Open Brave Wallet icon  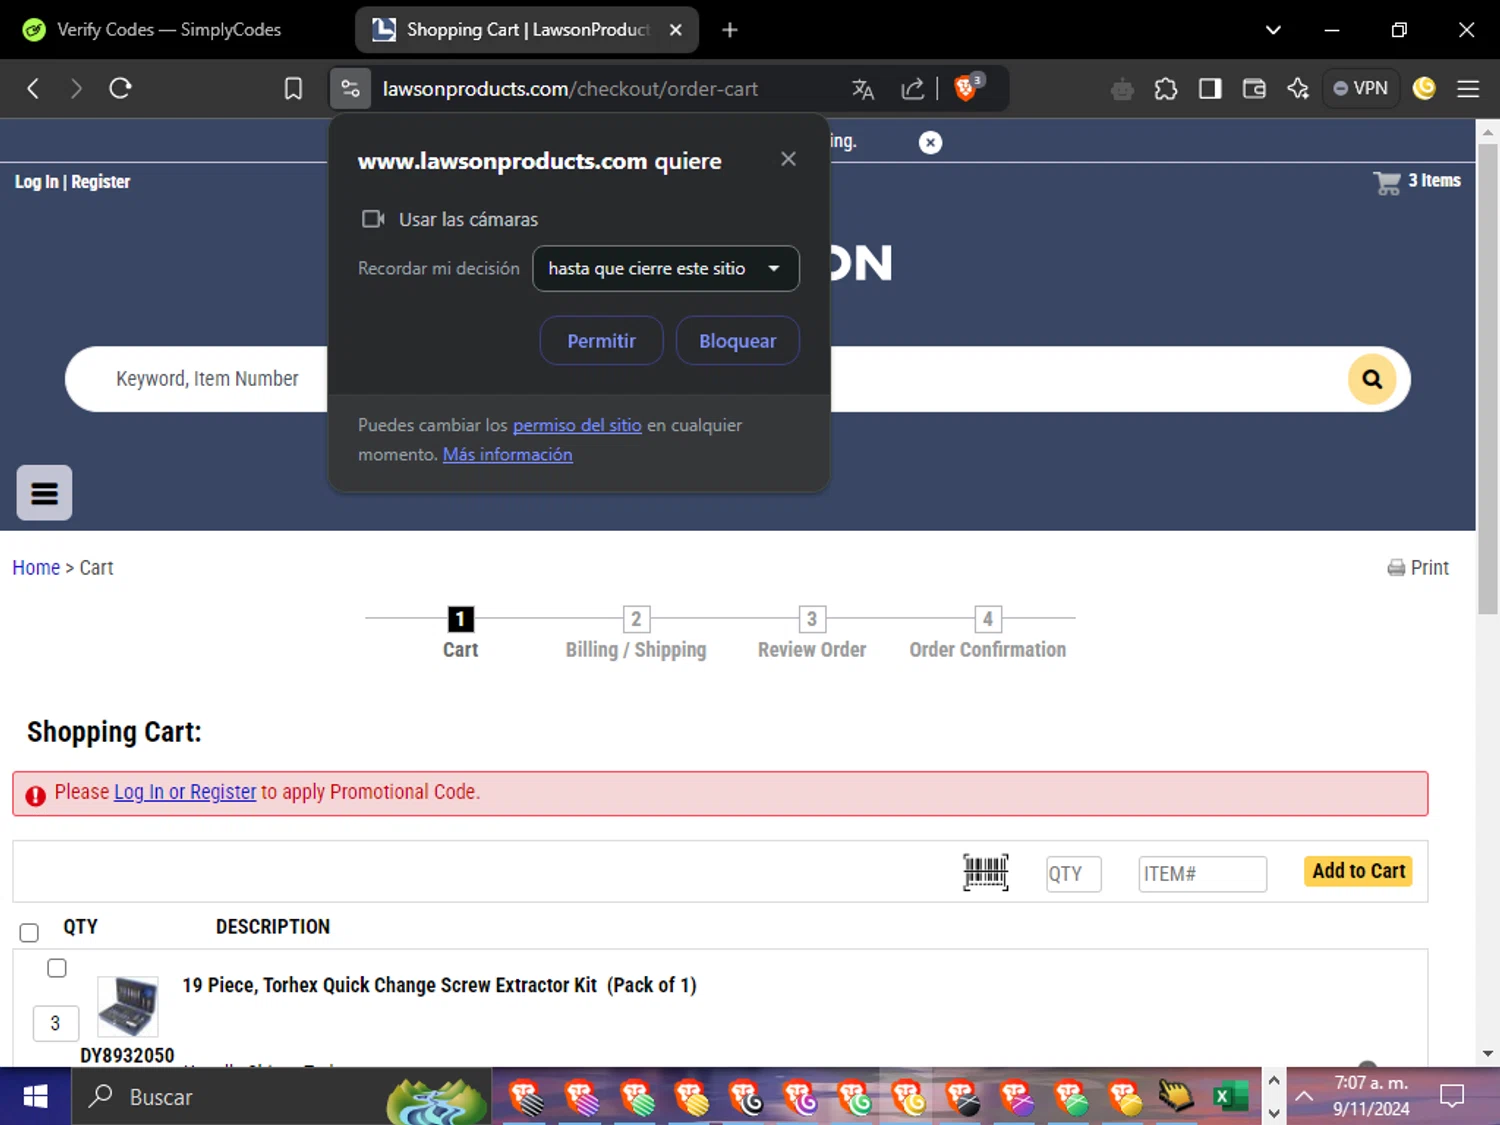click(1254, 89)
